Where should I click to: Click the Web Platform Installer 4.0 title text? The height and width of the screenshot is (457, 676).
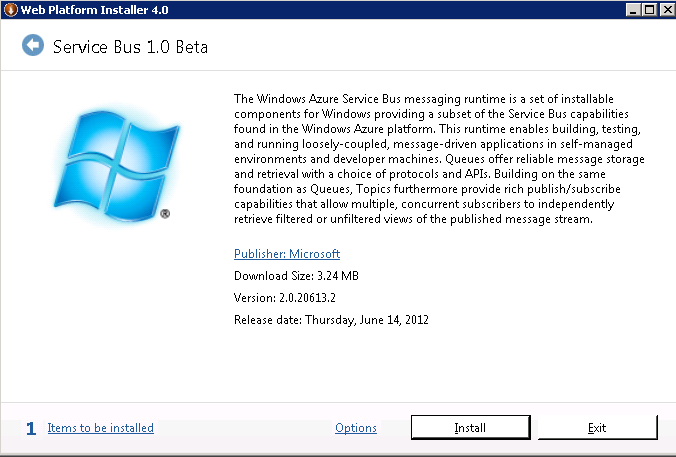tap(94, 9)
